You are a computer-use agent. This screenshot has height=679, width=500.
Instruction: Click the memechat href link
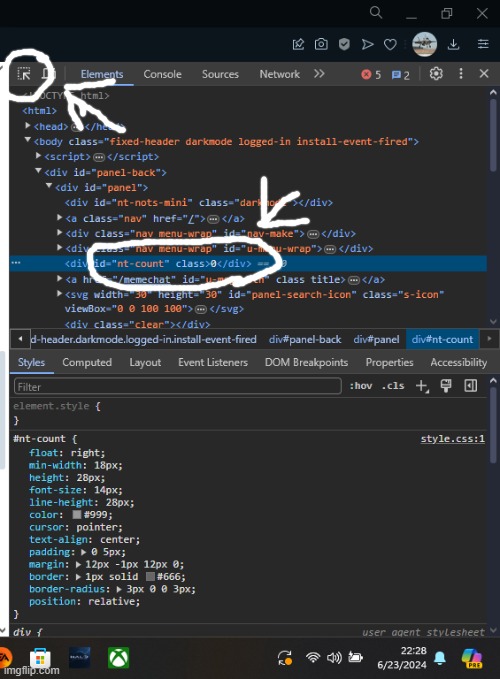point(145,280)
